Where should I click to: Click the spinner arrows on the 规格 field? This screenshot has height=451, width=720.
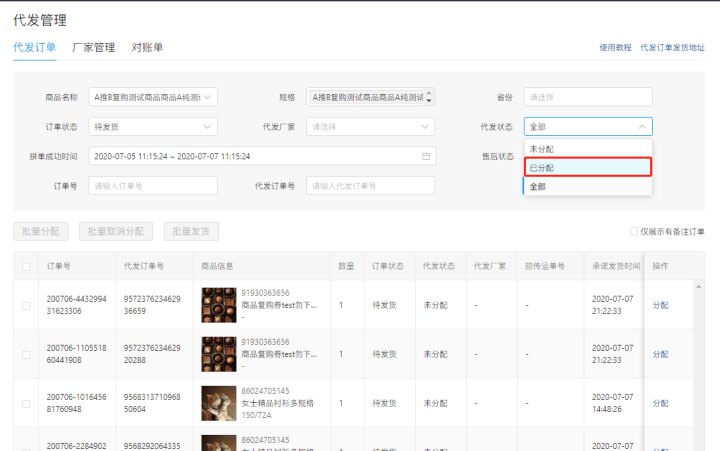428,97
